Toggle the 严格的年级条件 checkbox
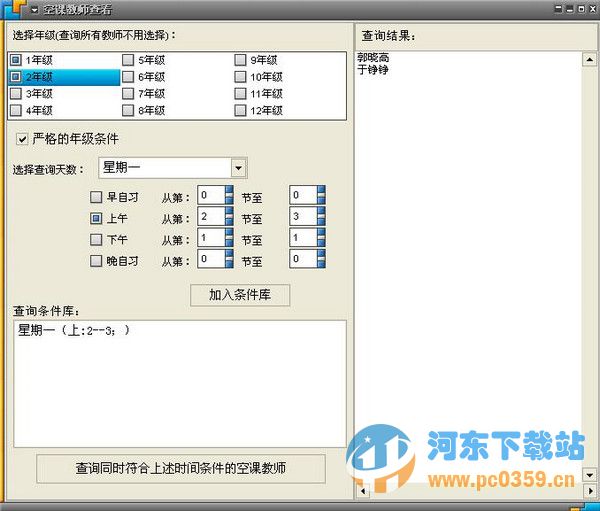This screenshot has height=511, width=600. coord(22,139)
